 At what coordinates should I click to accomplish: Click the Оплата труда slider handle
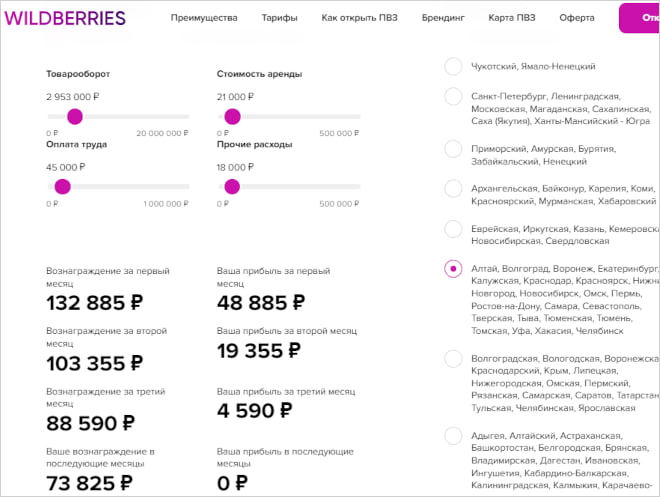62,187
